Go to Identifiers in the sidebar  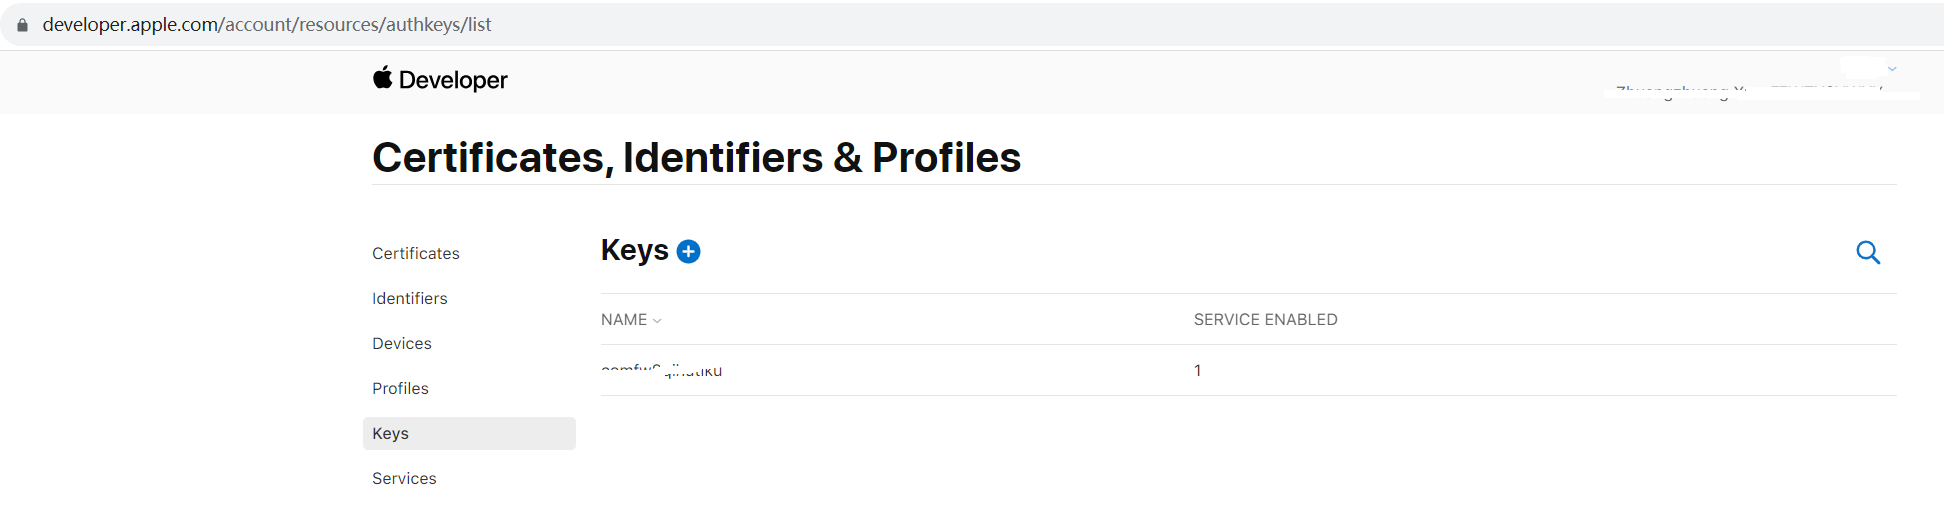409,299
